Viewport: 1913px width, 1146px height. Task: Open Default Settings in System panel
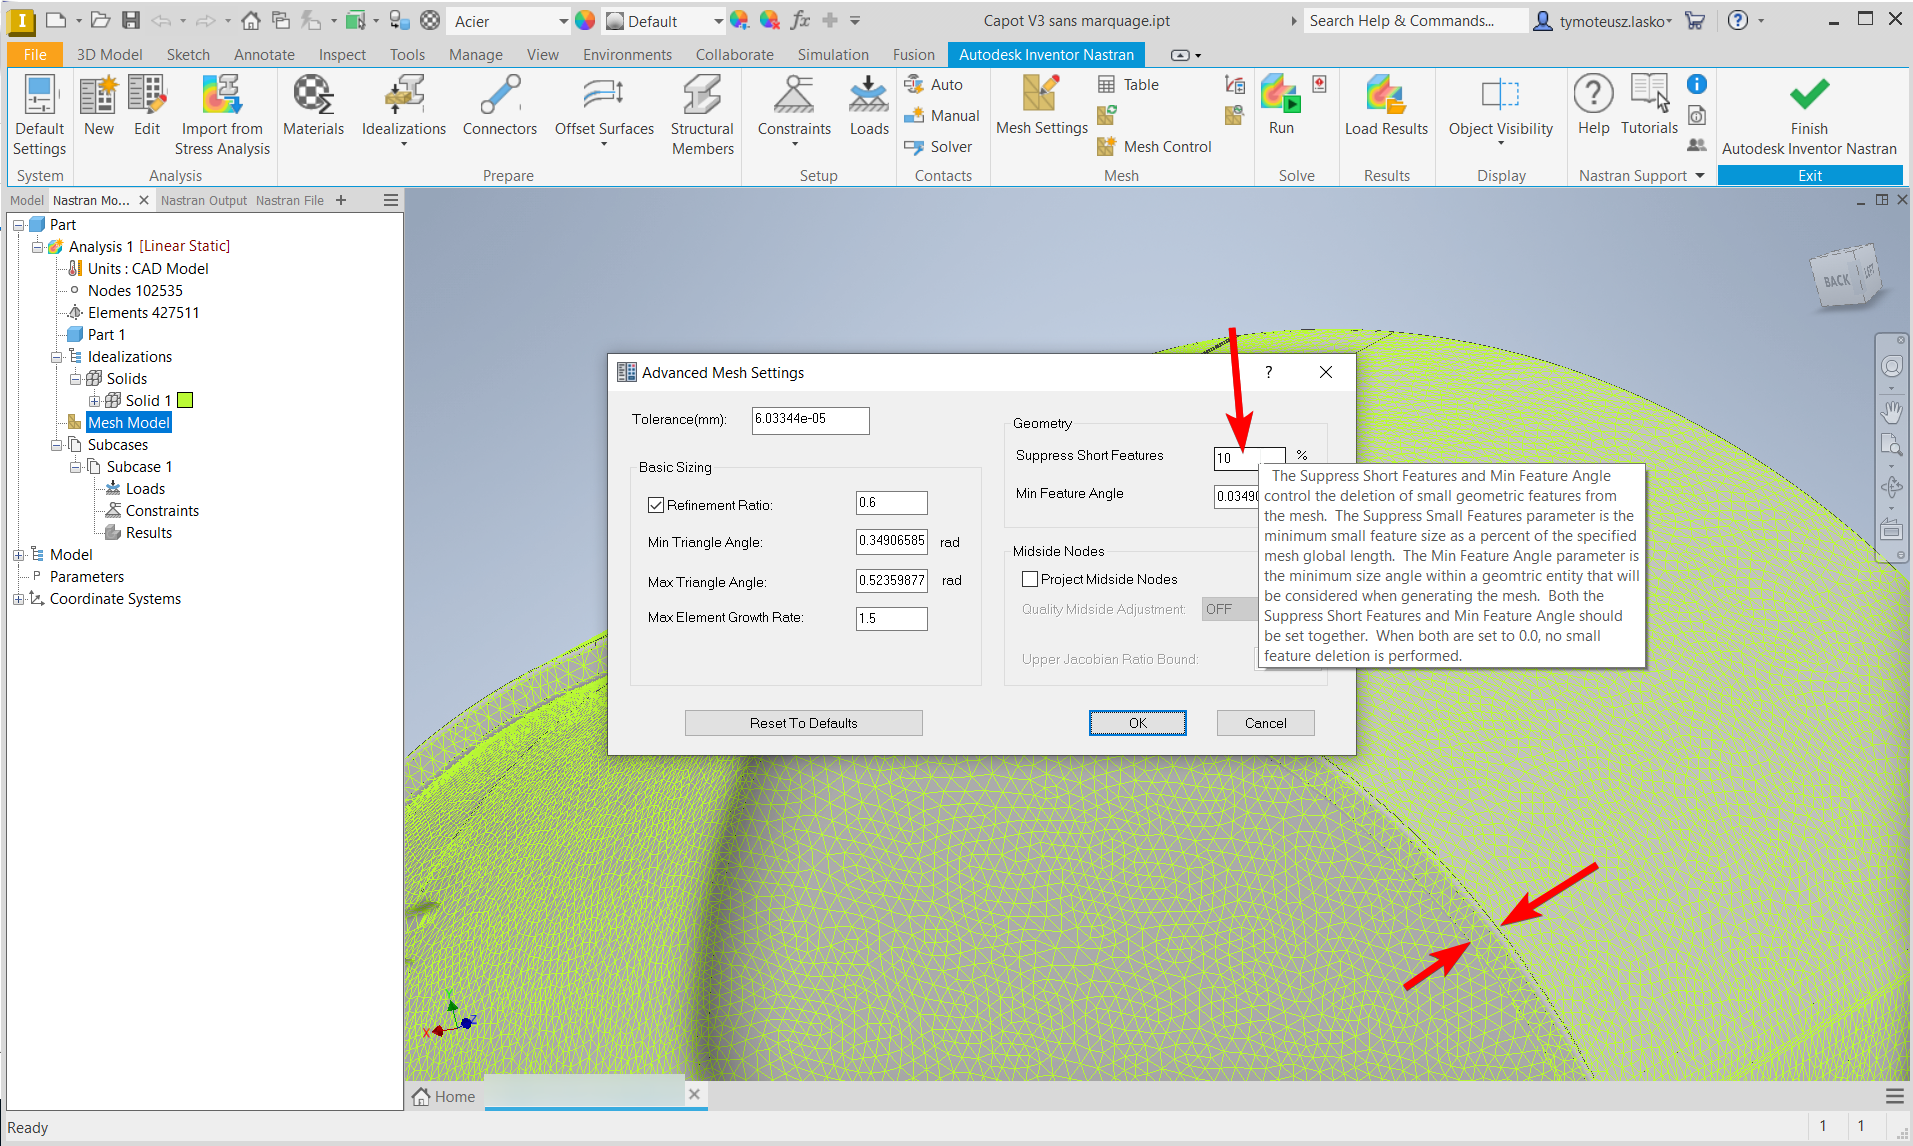39,116
